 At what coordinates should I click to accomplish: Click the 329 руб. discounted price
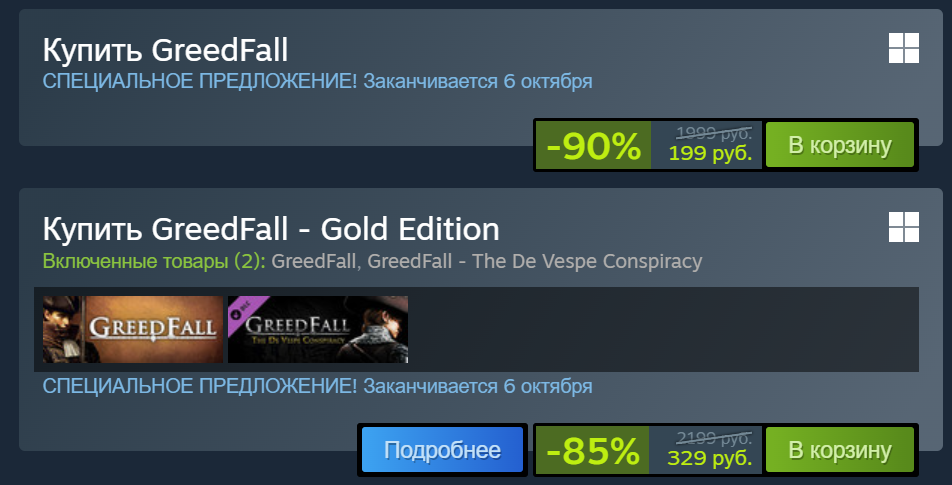tap(710, 457)
